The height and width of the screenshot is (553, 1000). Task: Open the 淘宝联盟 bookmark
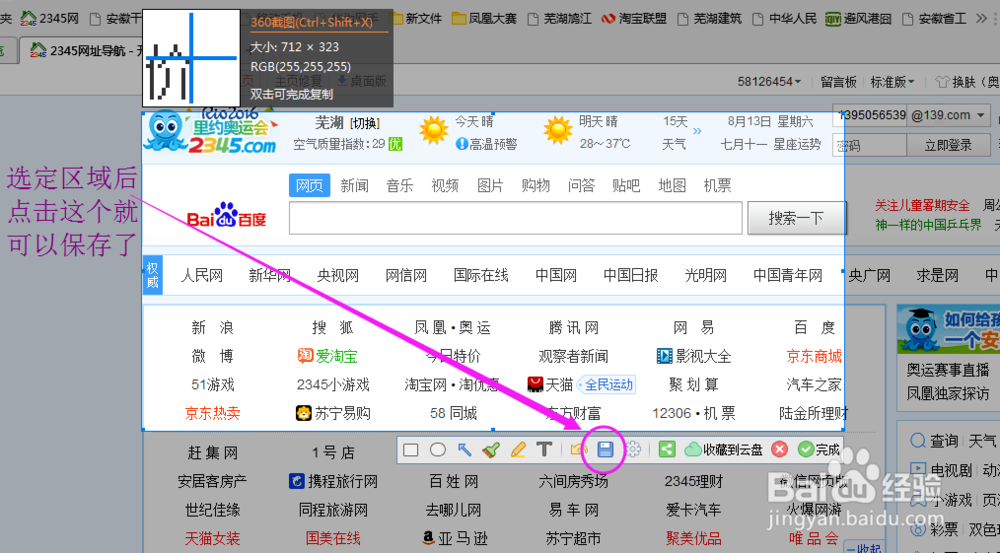(634, 18)
